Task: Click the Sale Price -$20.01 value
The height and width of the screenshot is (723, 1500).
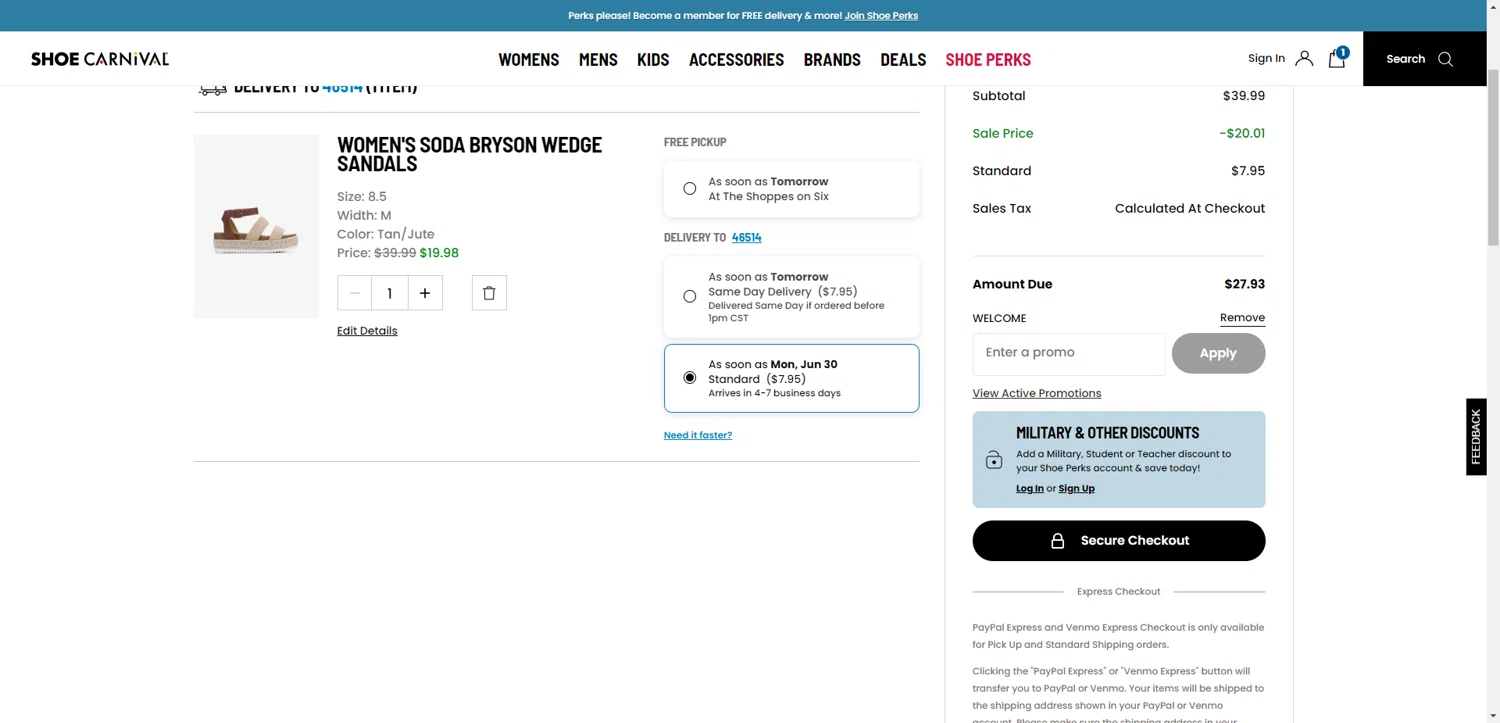Action: [1242, 134]
